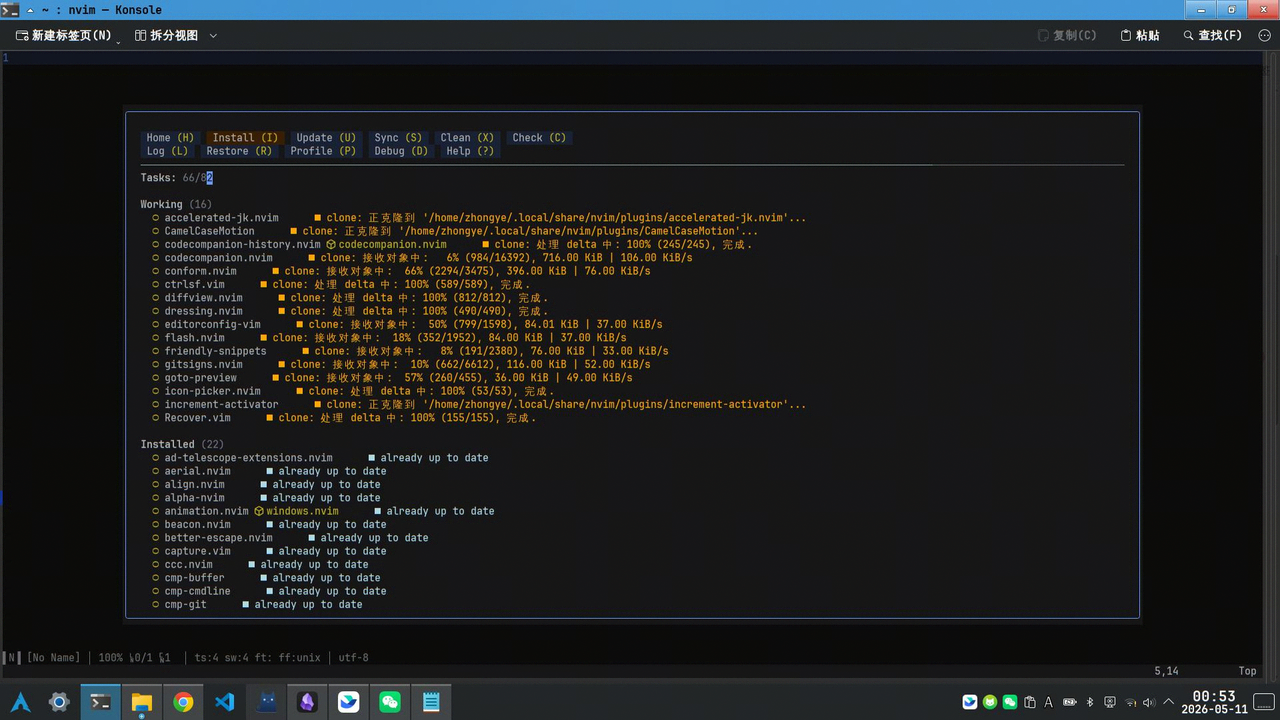Click the cmp-git plugin entry

[186, 605]
